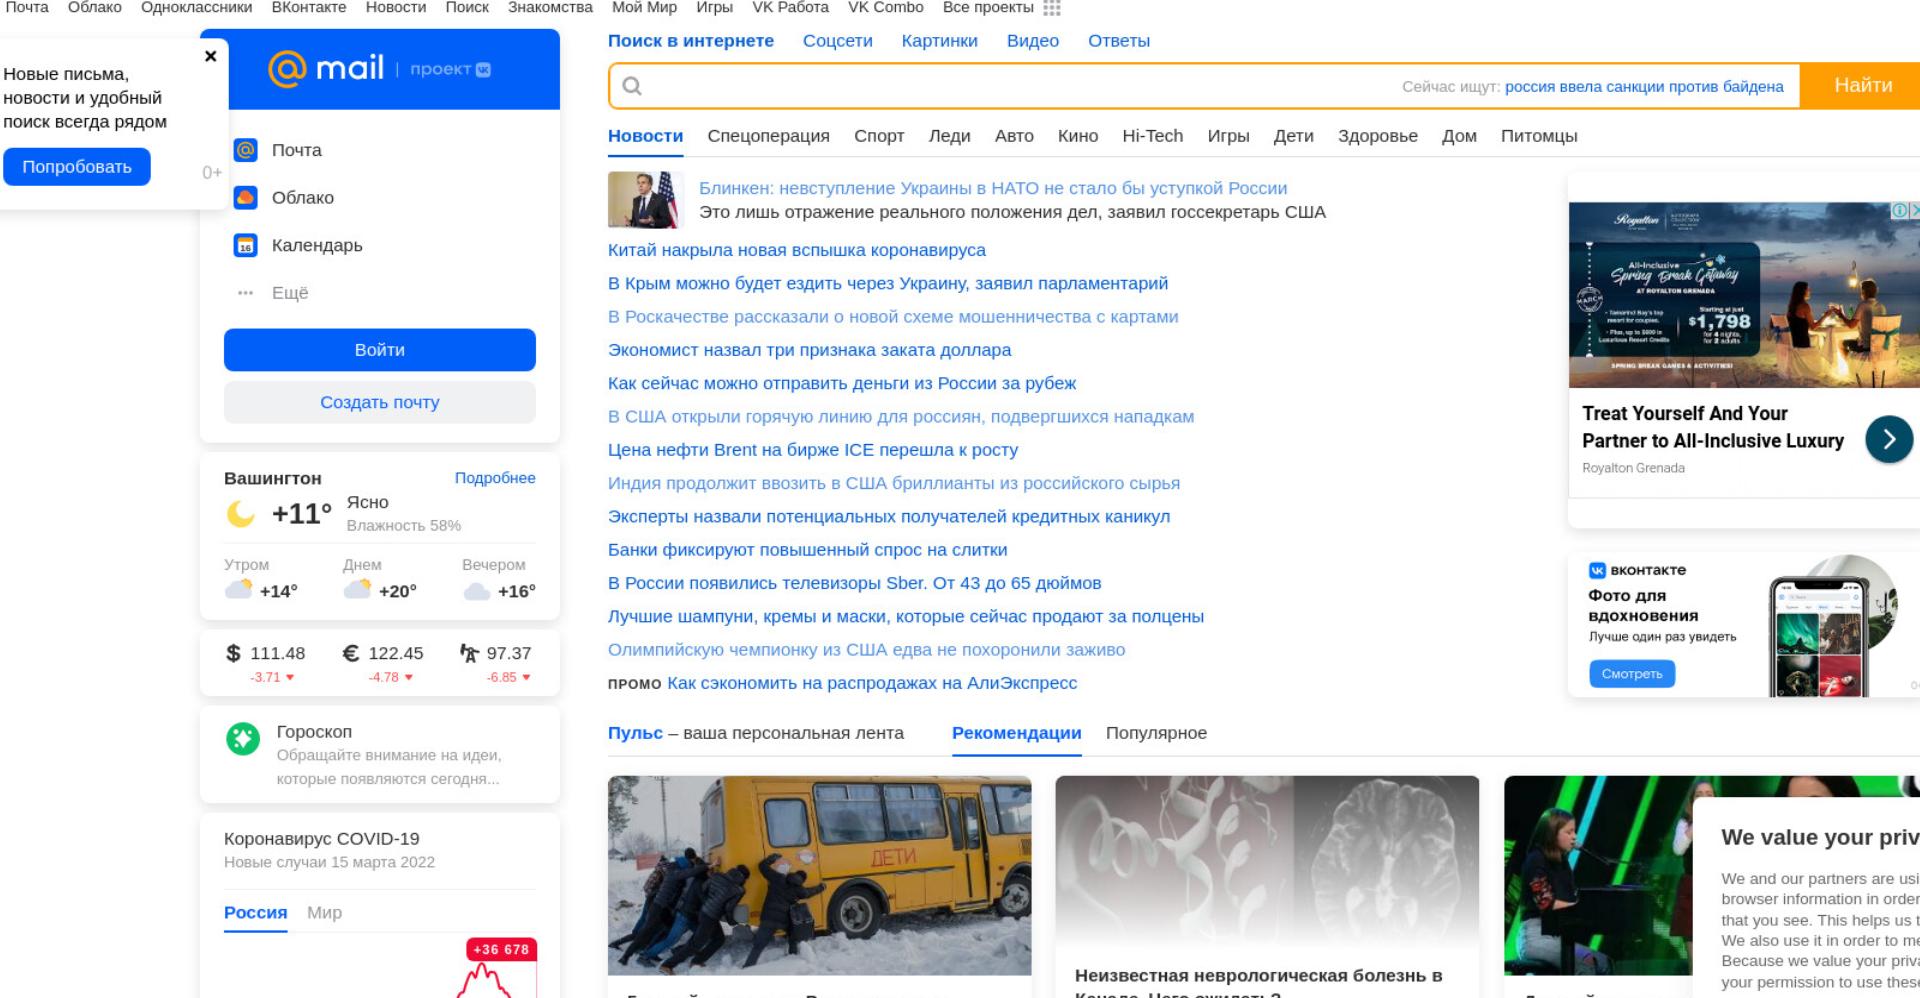Screen dimensions: 1920x998
Task: Switch to Рекомендации feed tab
Action: (1016, 733)
